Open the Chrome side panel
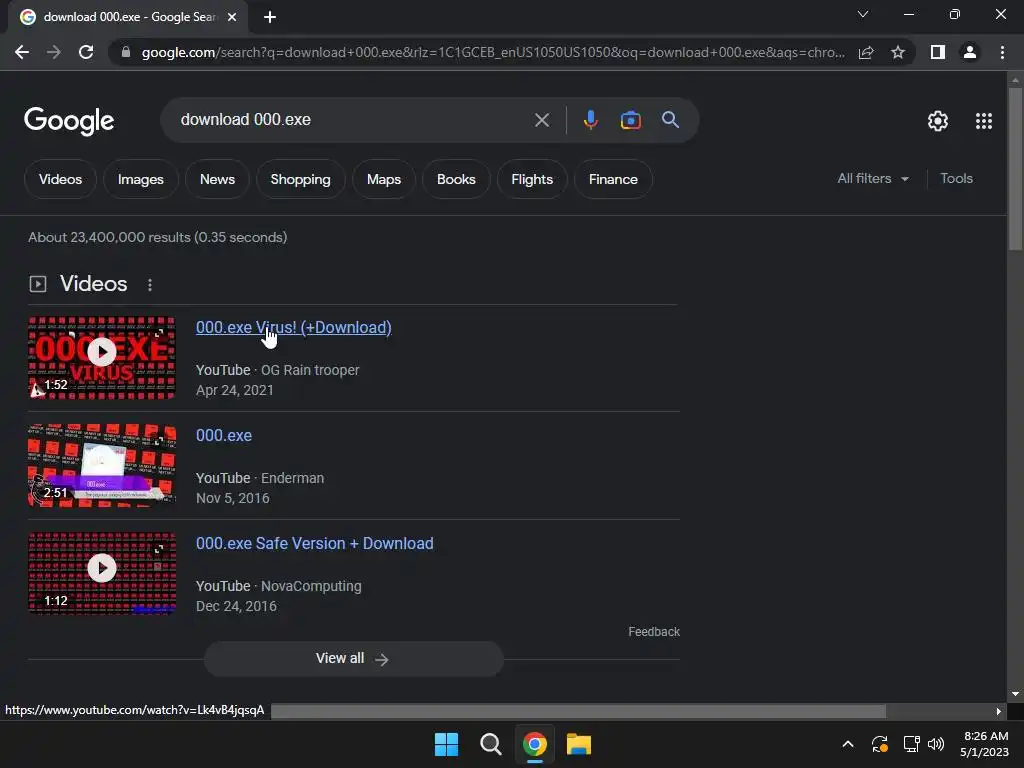 click(x=938, y=52)
